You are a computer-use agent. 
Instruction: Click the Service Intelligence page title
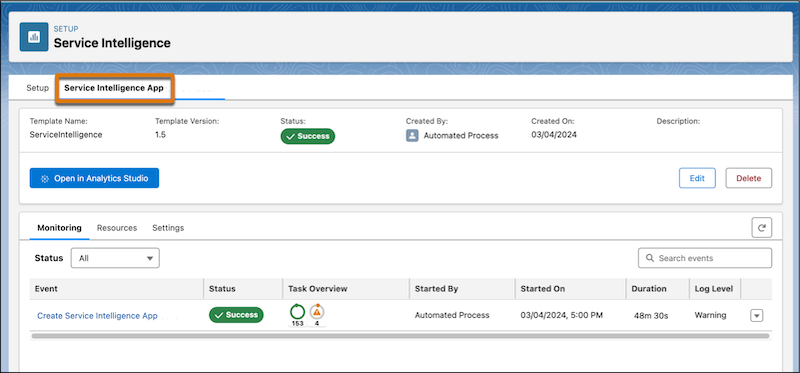point(112,43)
